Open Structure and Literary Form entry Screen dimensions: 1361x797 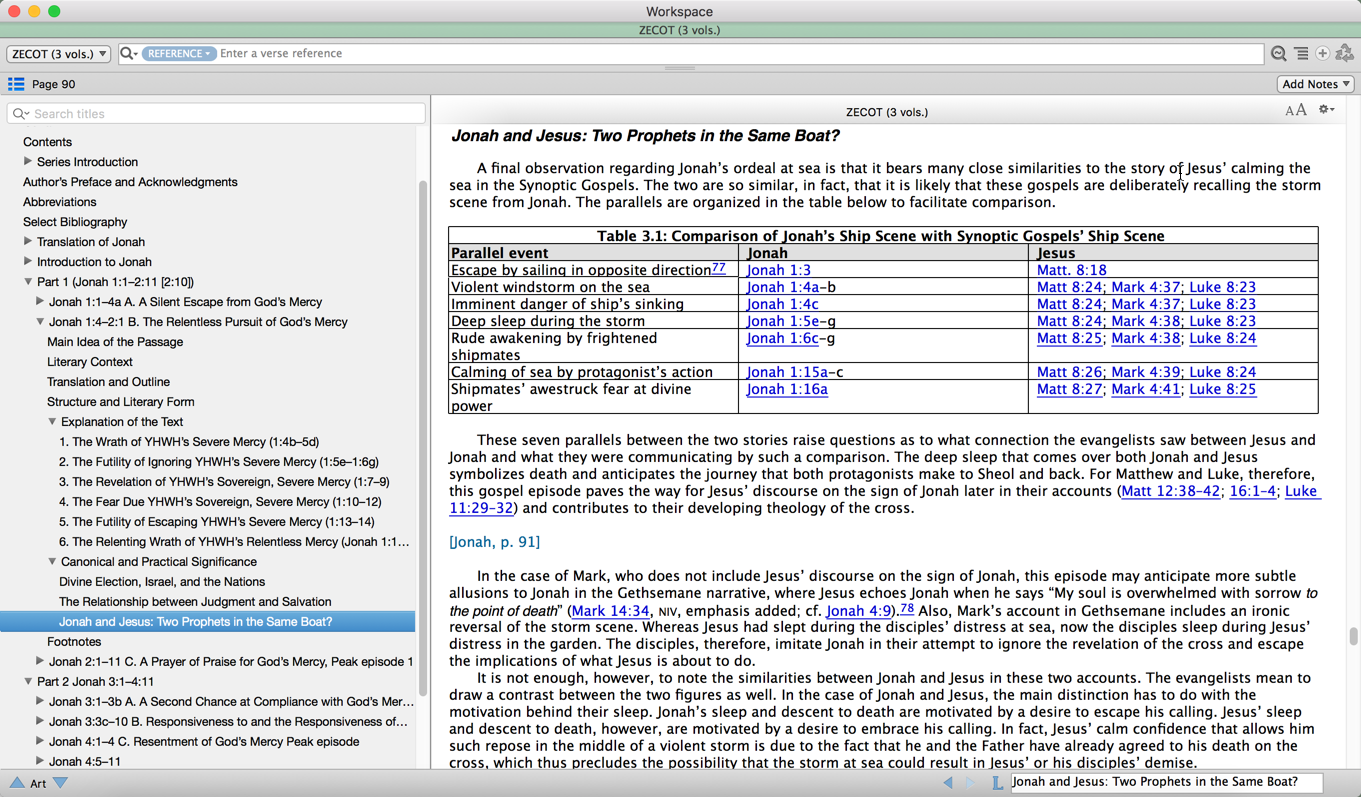pyautogui.click(x=121, y=402)
